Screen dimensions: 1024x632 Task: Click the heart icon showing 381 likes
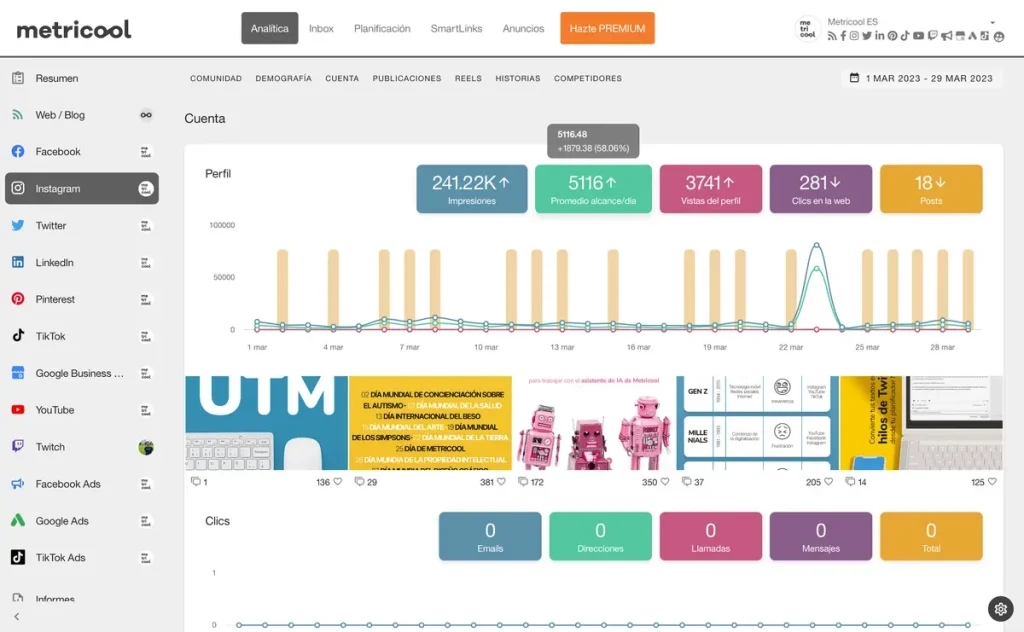click(x=501, y=482)
